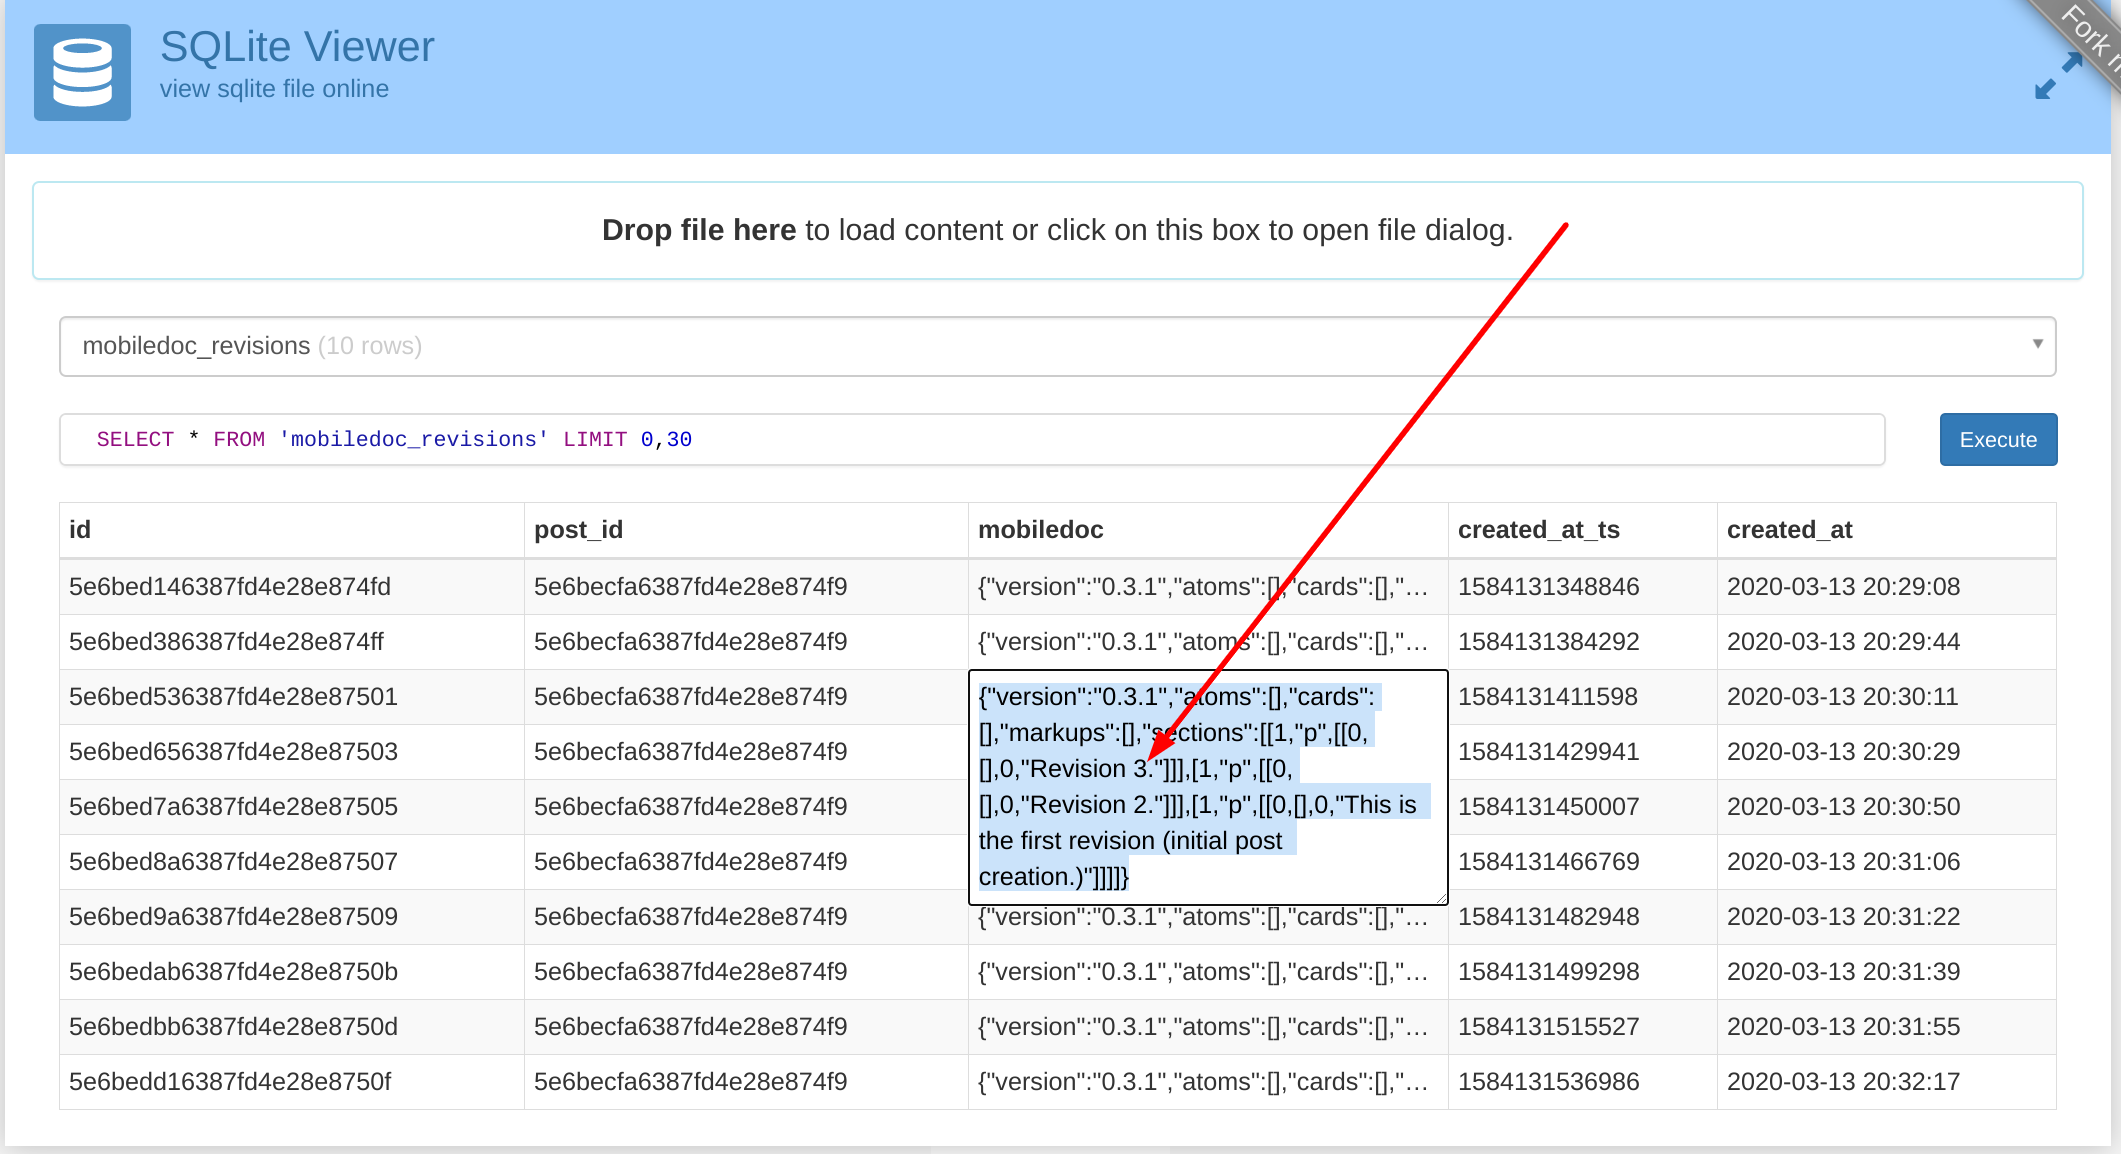Click the file drop box to open file dialog
This screenshot has height=1154, width=2121.
coord(1058,230)
